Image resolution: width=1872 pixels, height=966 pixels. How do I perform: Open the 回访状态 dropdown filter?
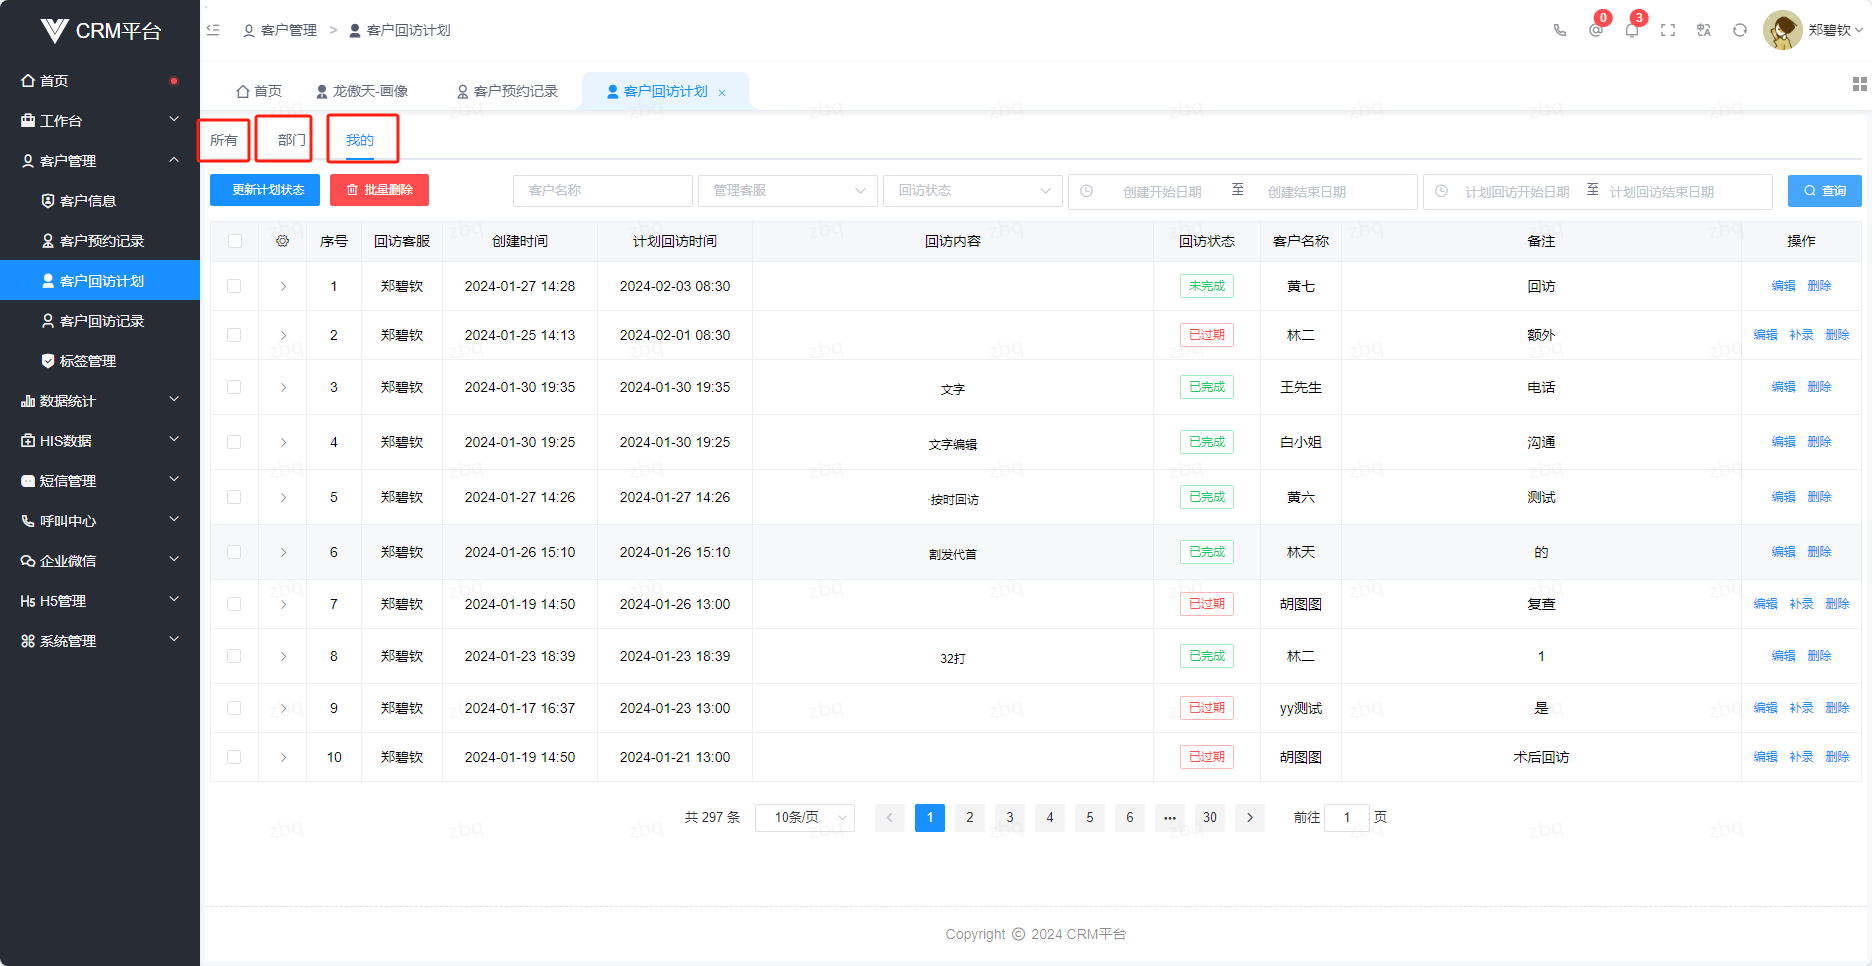click(x=973, y=191)
